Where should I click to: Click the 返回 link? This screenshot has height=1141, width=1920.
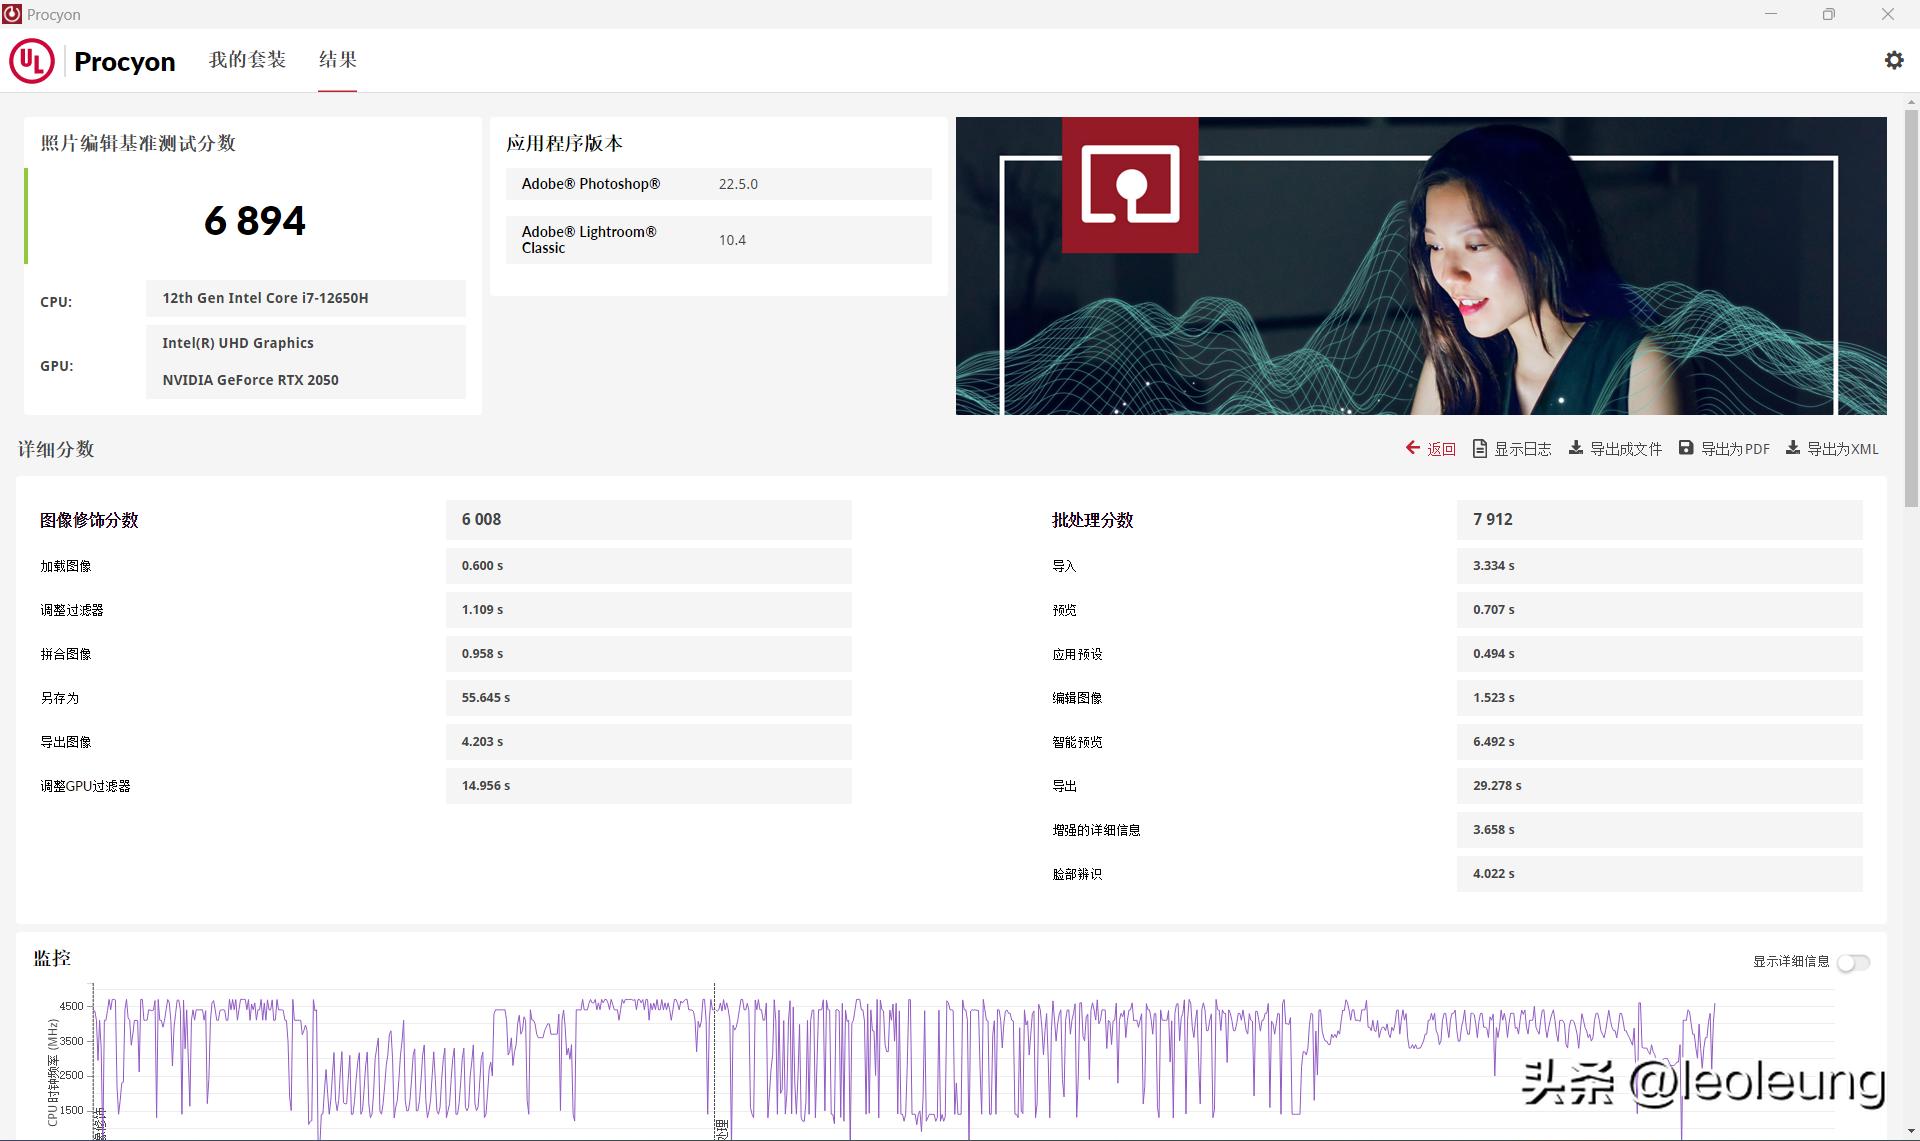(1441, 449)
